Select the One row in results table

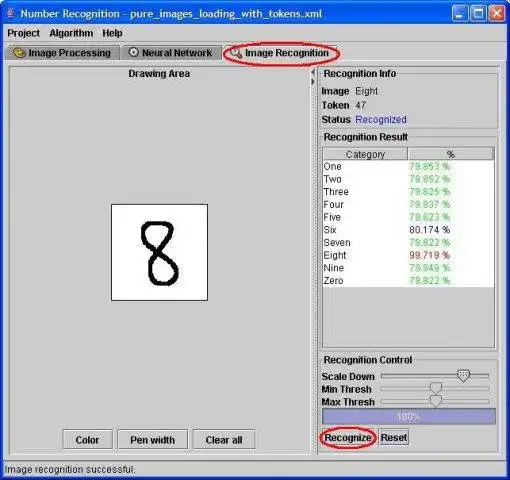(408, 166)
